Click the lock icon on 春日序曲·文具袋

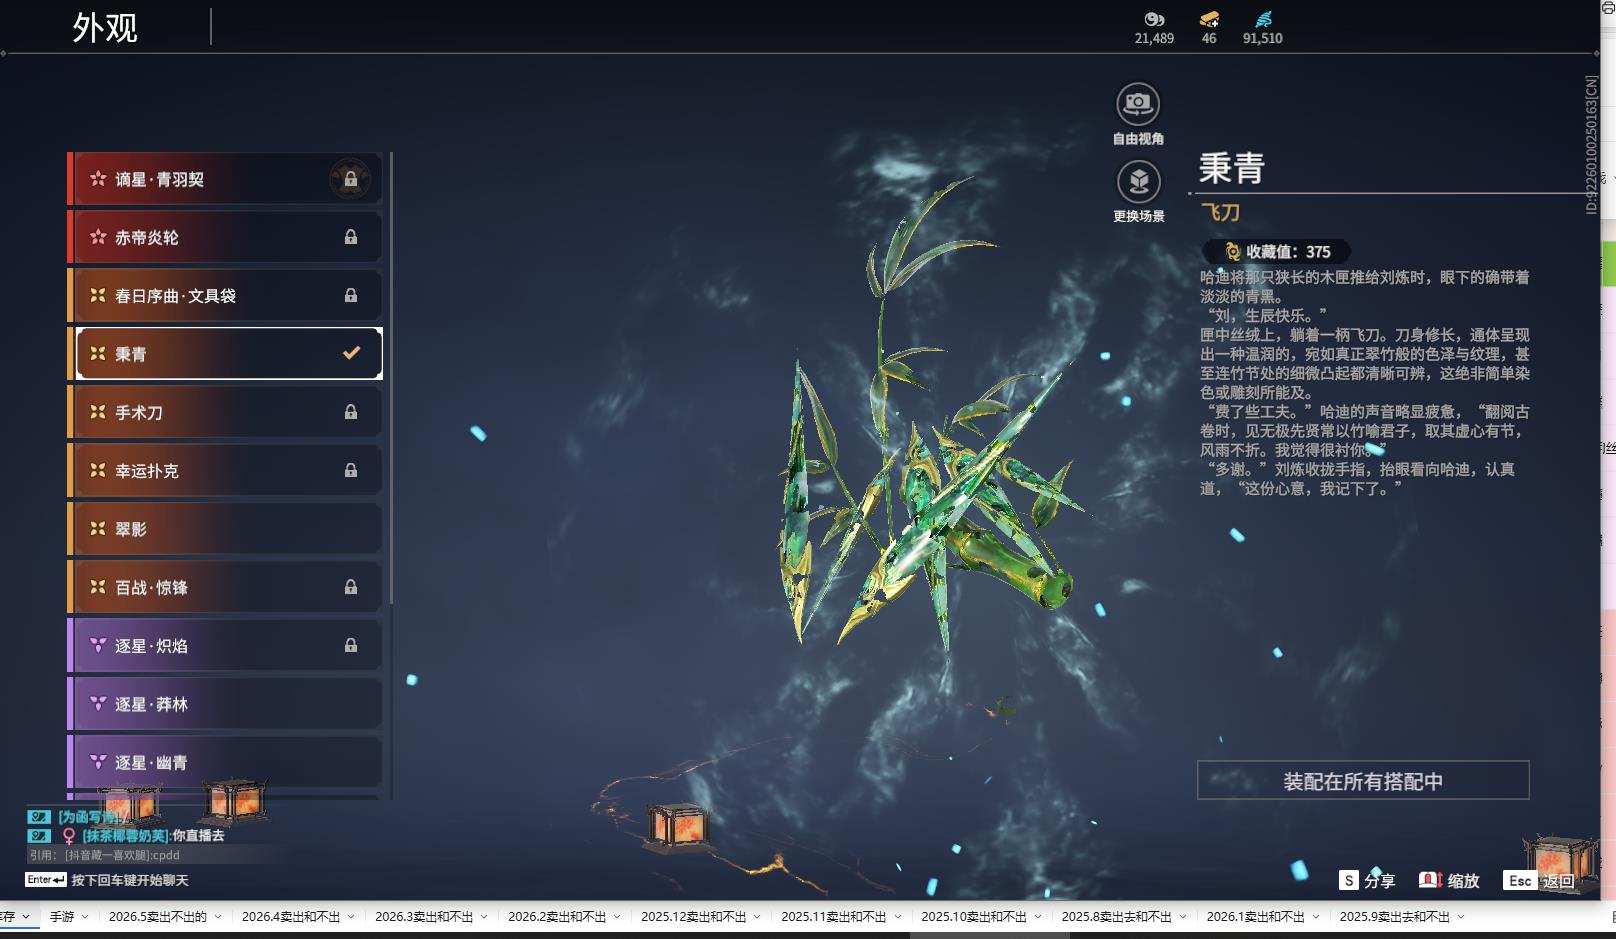[351, 295]
